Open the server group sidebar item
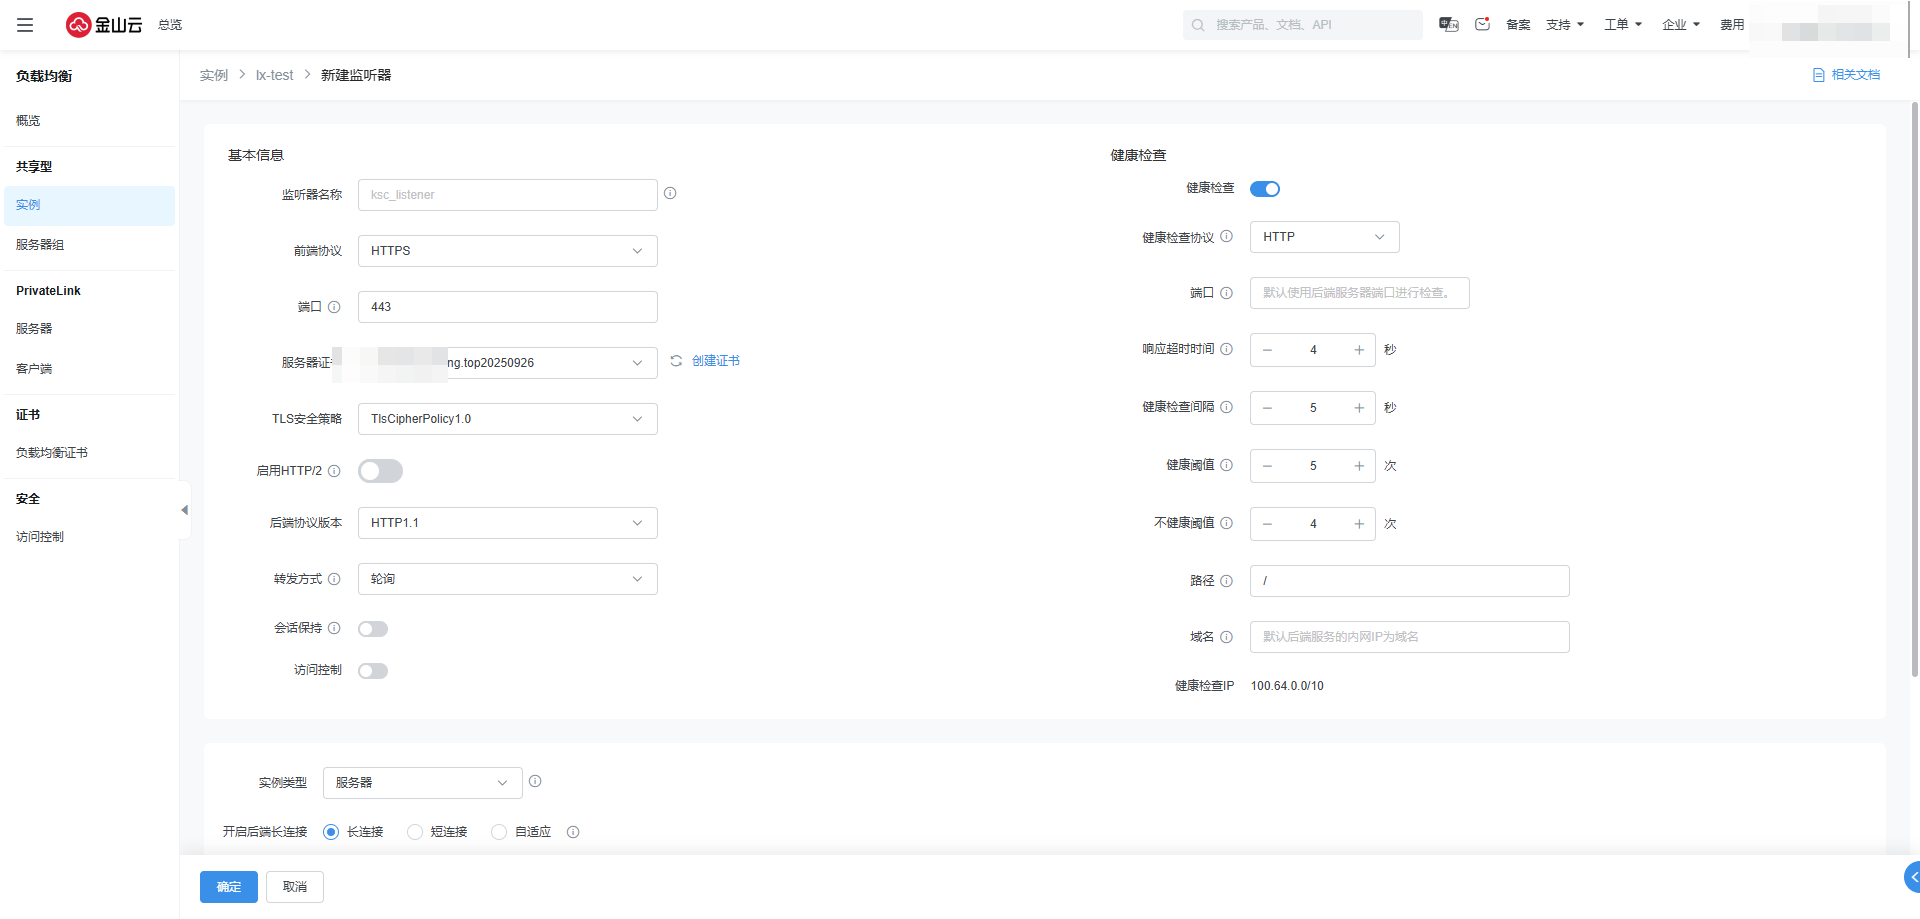 click(x=40, y=245)
